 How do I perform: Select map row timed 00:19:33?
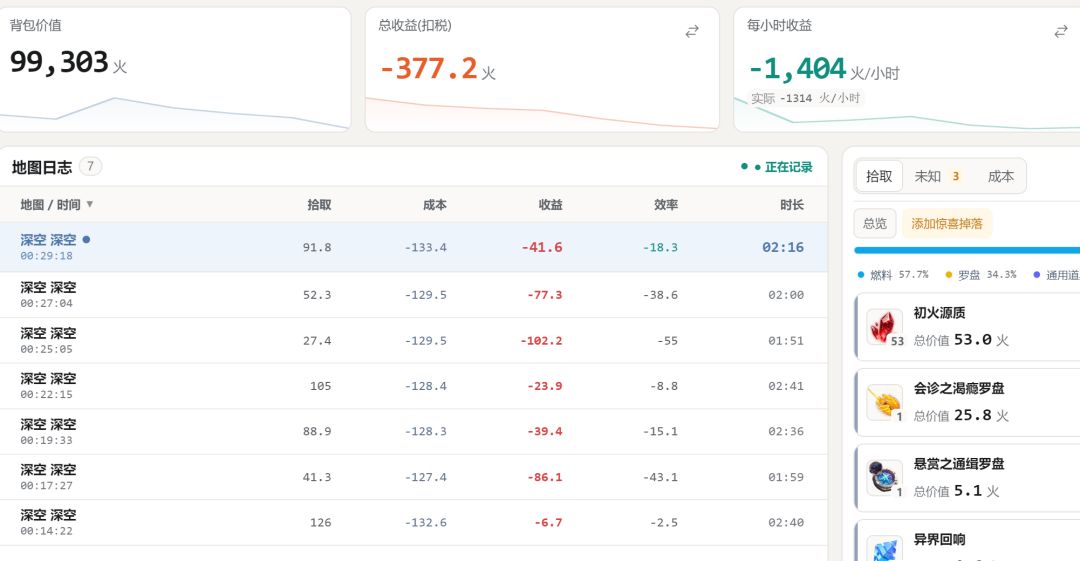pyautogui.click(x=413, y=431)
